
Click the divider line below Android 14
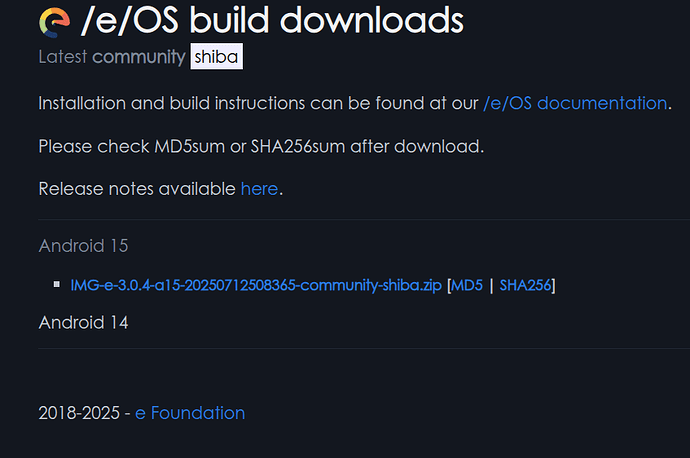[364, 348]
